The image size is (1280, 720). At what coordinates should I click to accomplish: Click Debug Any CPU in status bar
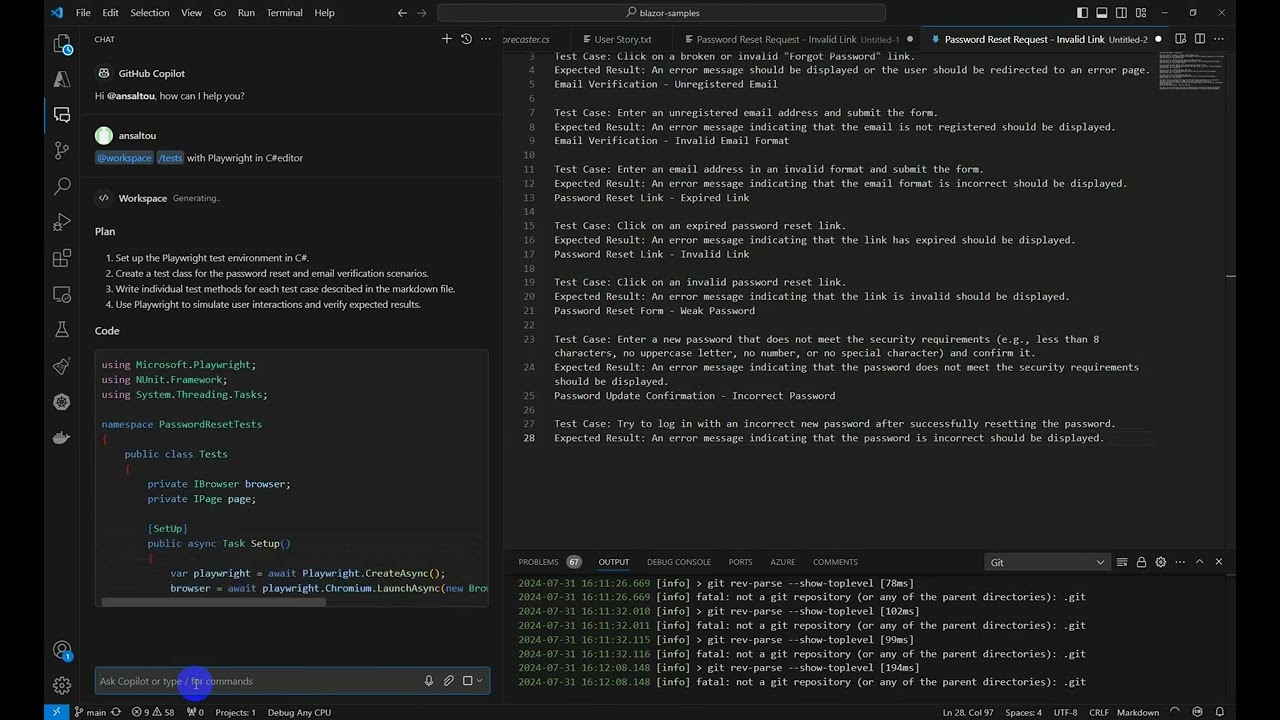(299, 712)
